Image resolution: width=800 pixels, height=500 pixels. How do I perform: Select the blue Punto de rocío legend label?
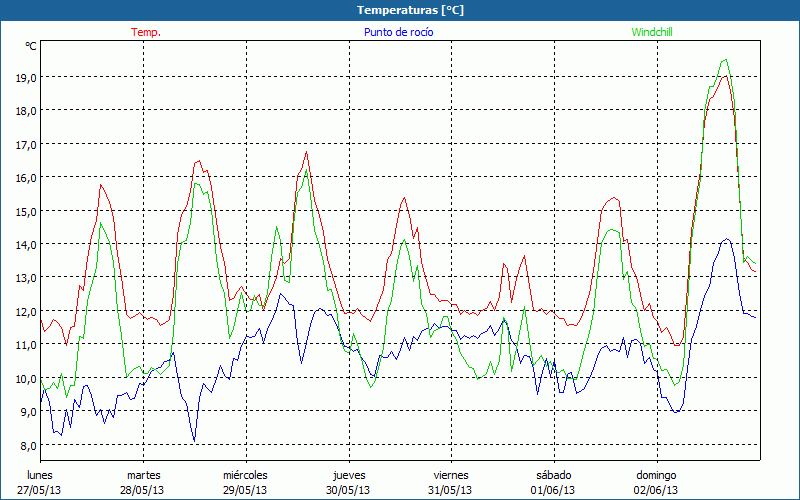[398, 32]
